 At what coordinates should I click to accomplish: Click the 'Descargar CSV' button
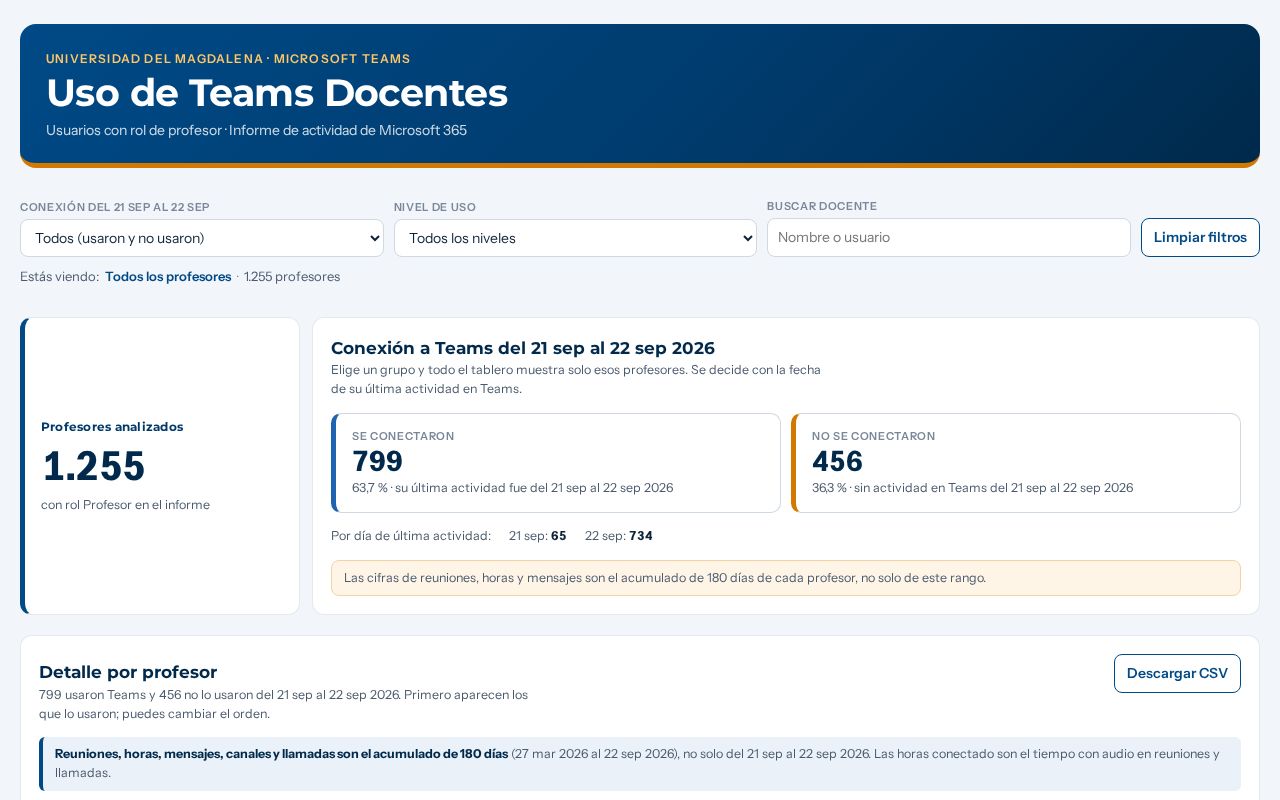(1177, 673)
